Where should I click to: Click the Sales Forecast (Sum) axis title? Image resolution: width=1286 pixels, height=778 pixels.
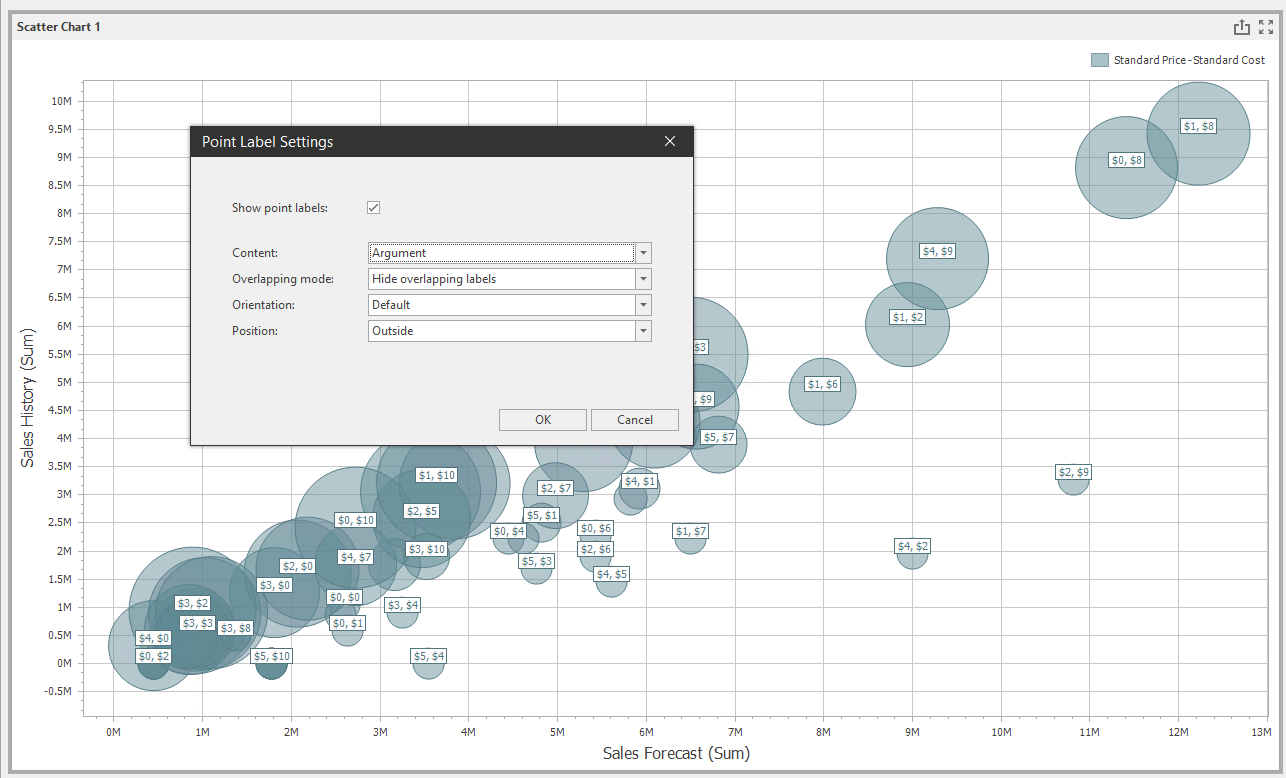tap(676, 753)
